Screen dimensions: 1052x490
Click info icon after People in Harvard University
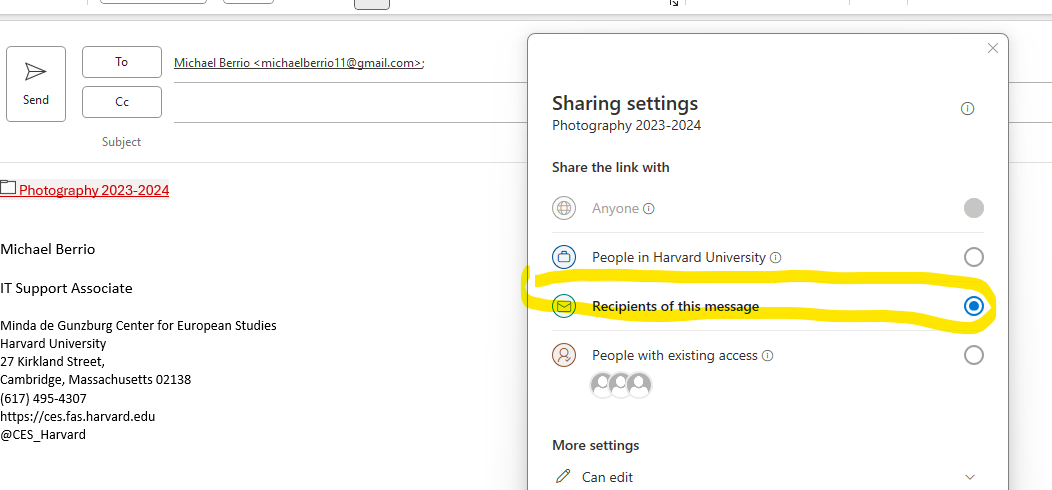(x=776, y=258)
